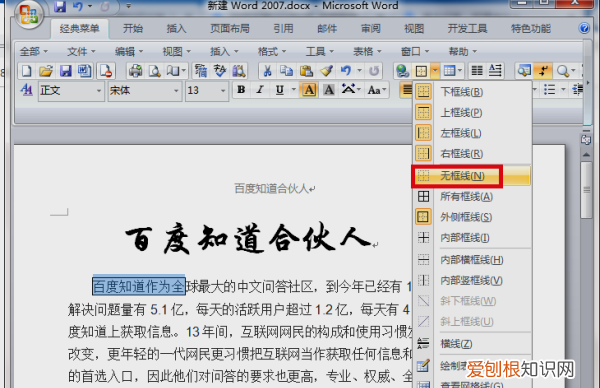Image resolution: width=600 pixels, height=388 pixels.
Task: Click the vertical scrollbar up arrow
Action: coord(586,155)
